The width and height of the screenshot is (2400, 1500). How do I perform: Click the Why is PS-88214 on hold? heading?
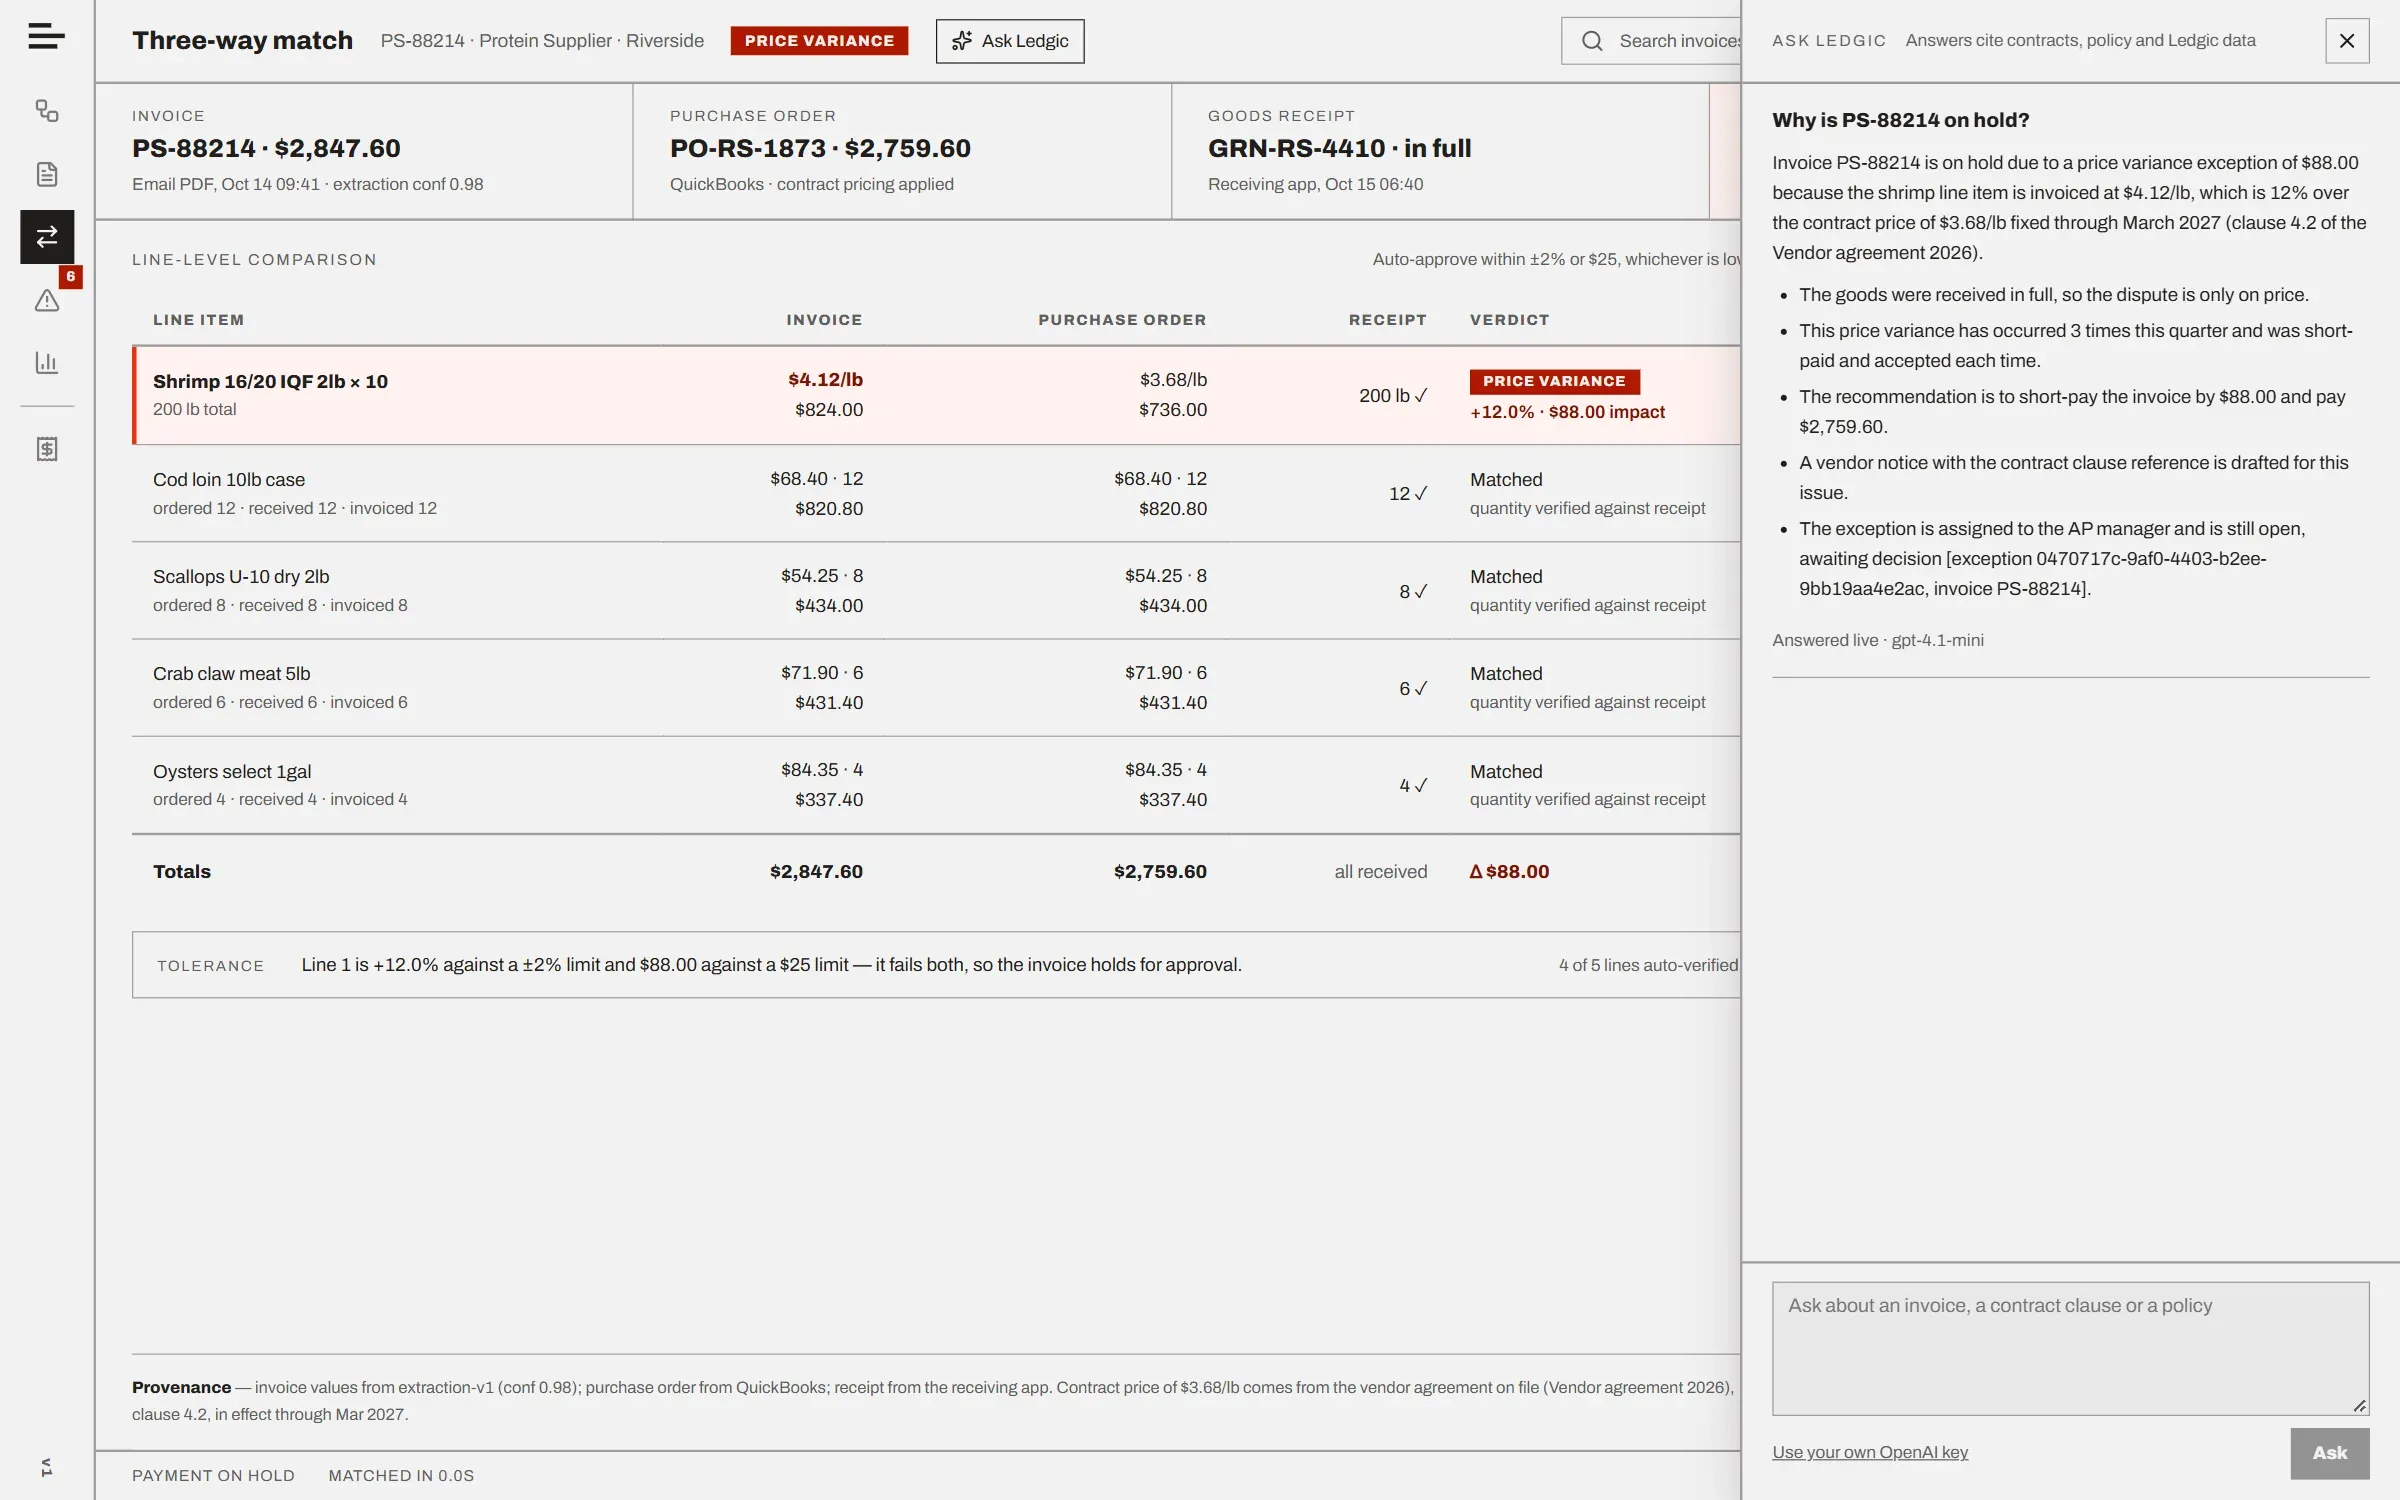click(x=1900, y=120)
